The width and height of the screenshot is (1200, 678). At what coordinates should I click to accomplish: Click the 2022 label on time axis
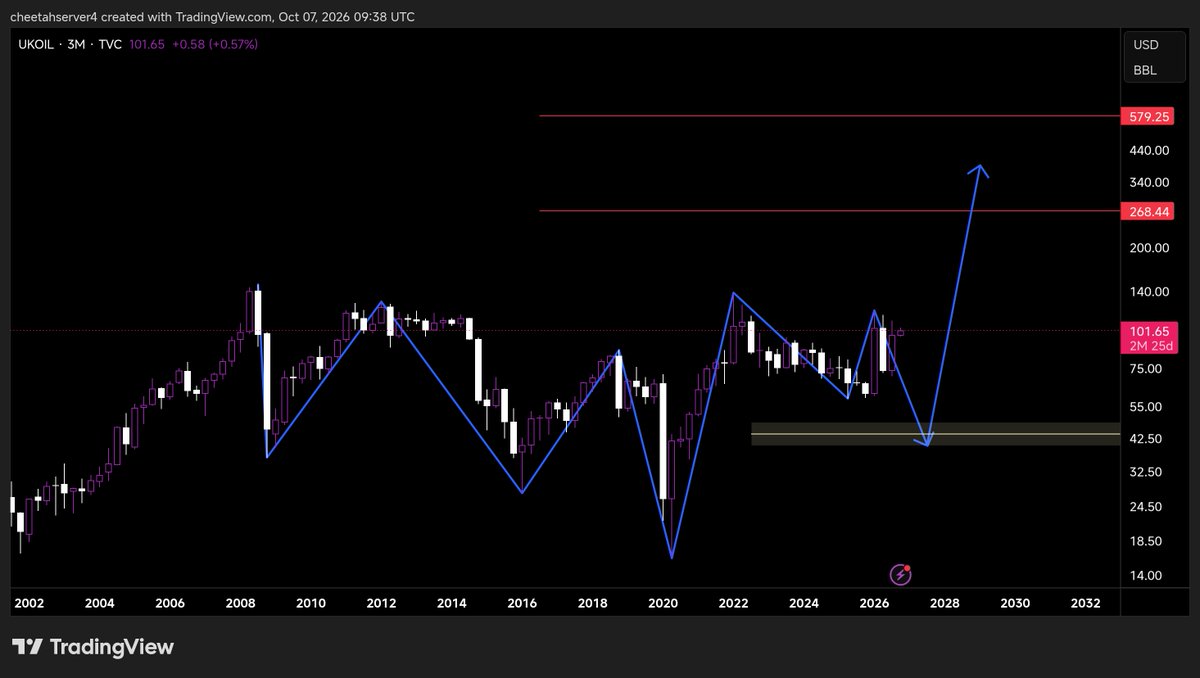(734, 604)
